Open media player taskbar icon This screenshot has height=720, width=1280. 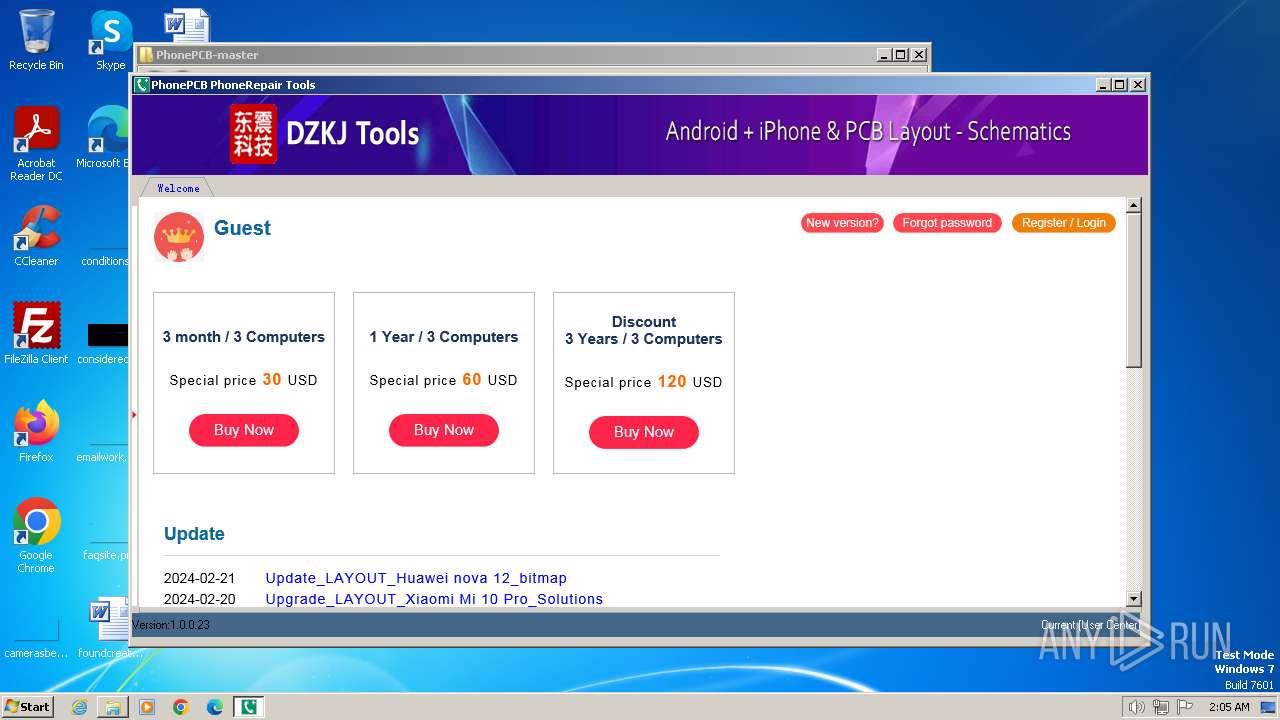pyautogui.click(x=147, y=707)
